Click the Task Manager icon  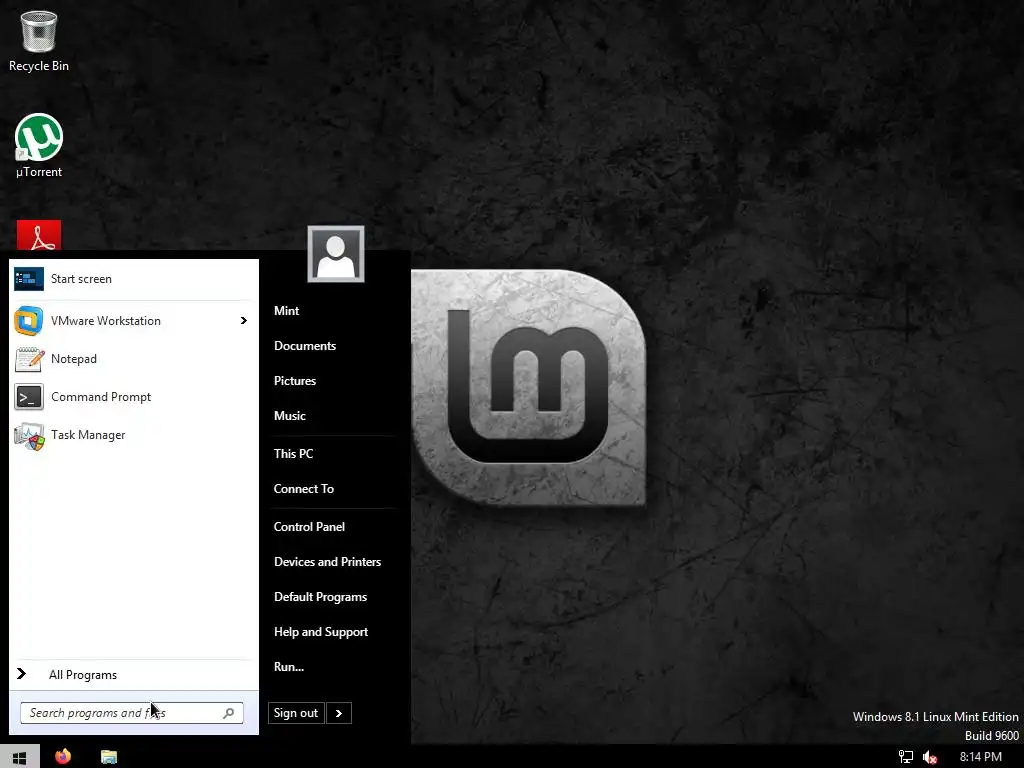[29, 436]
